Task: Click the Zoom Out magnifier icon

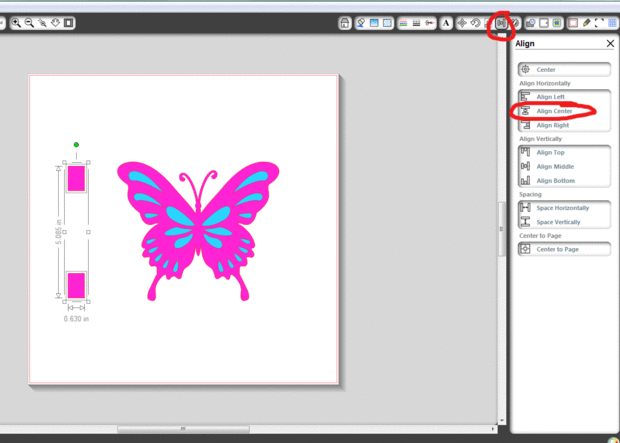Action: [x=29, y=23]
